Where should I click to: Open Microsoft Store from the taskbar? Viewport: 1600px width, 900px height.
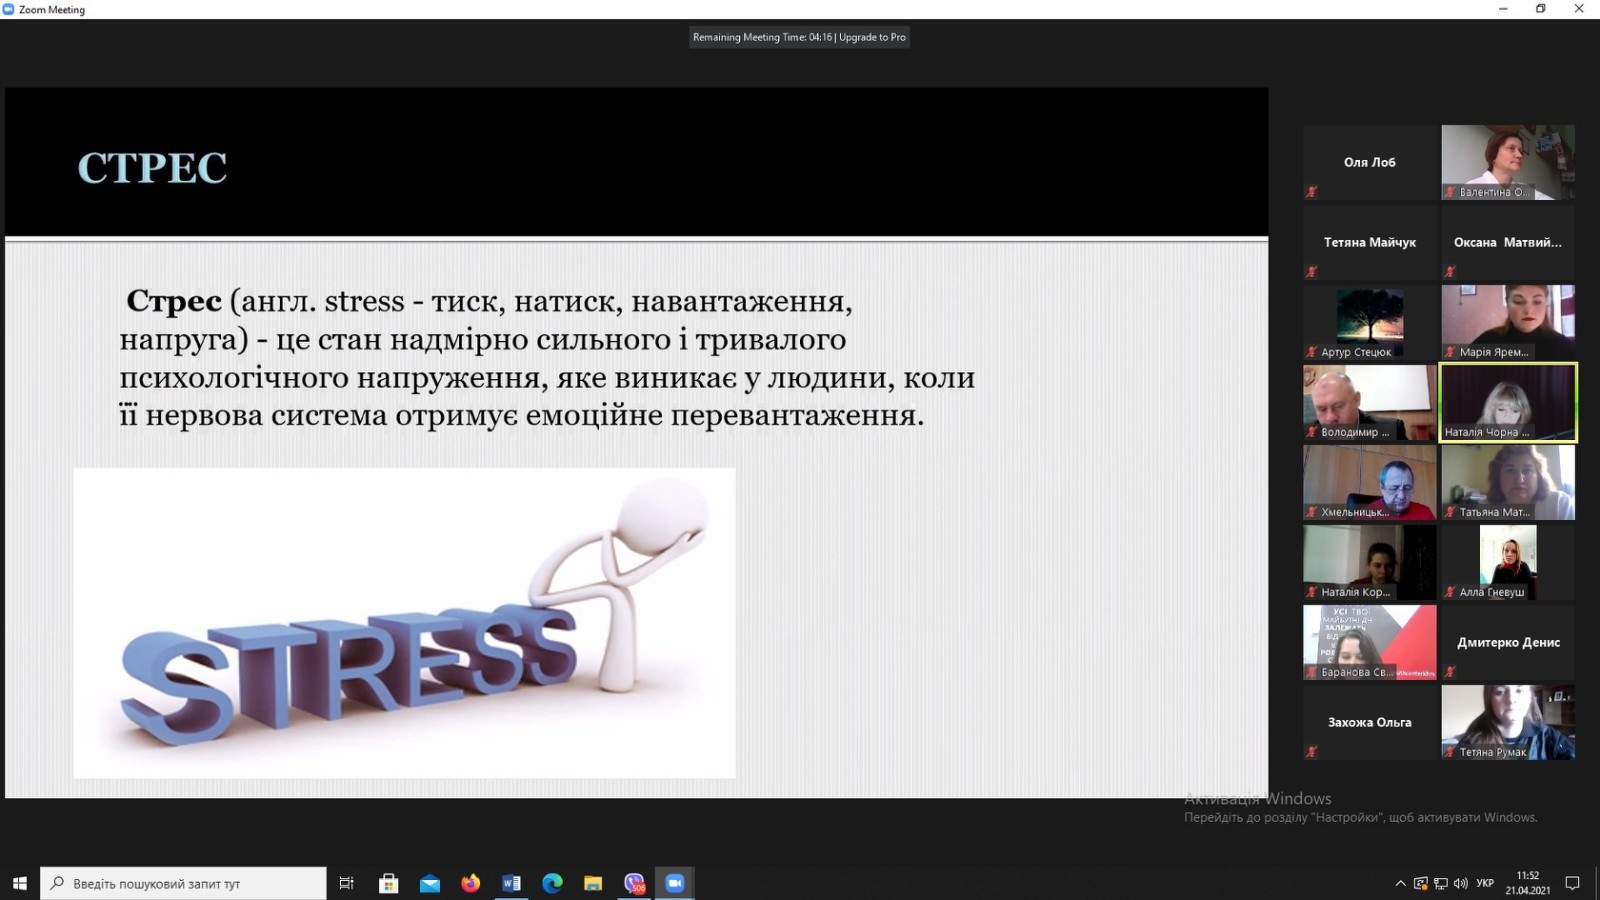pyautogui.click(x=389, y=883)
